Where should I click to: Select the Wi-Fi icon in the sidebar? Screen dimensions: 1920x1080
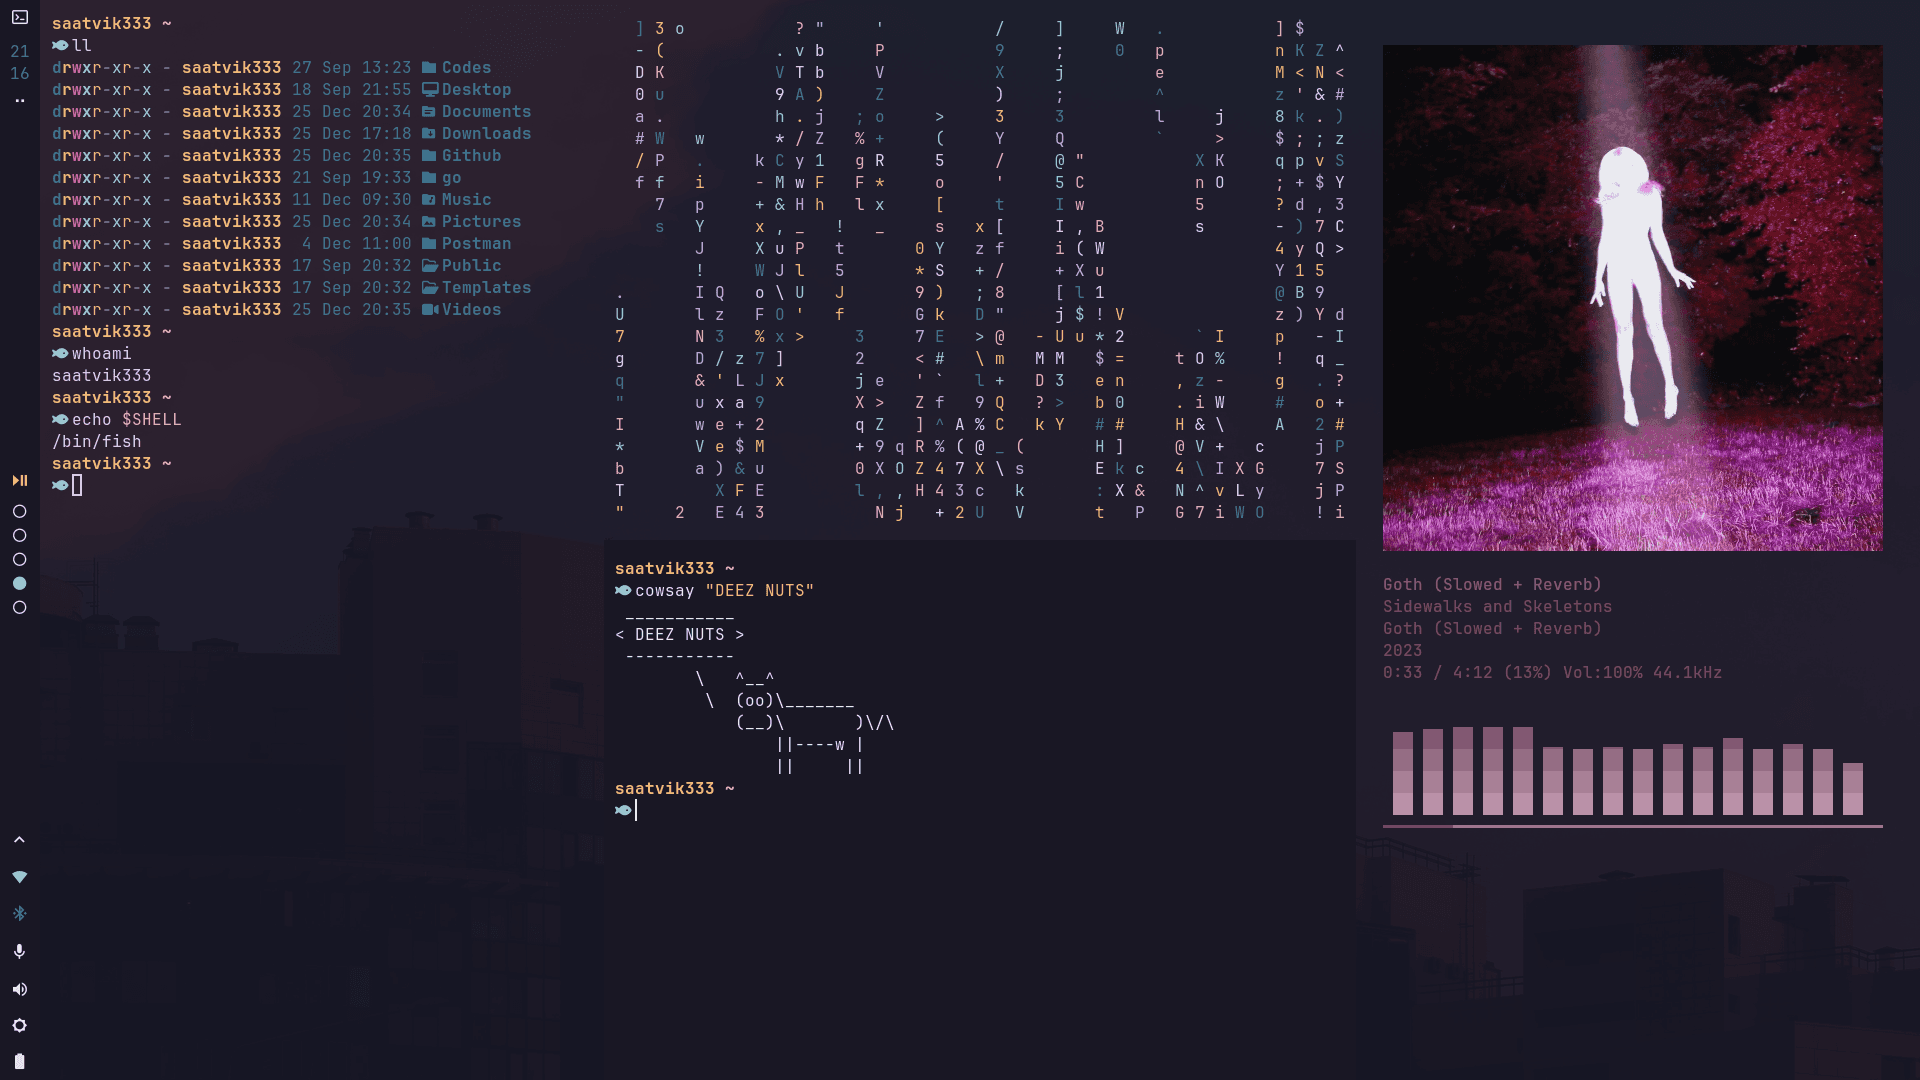[x=20, y=877]
